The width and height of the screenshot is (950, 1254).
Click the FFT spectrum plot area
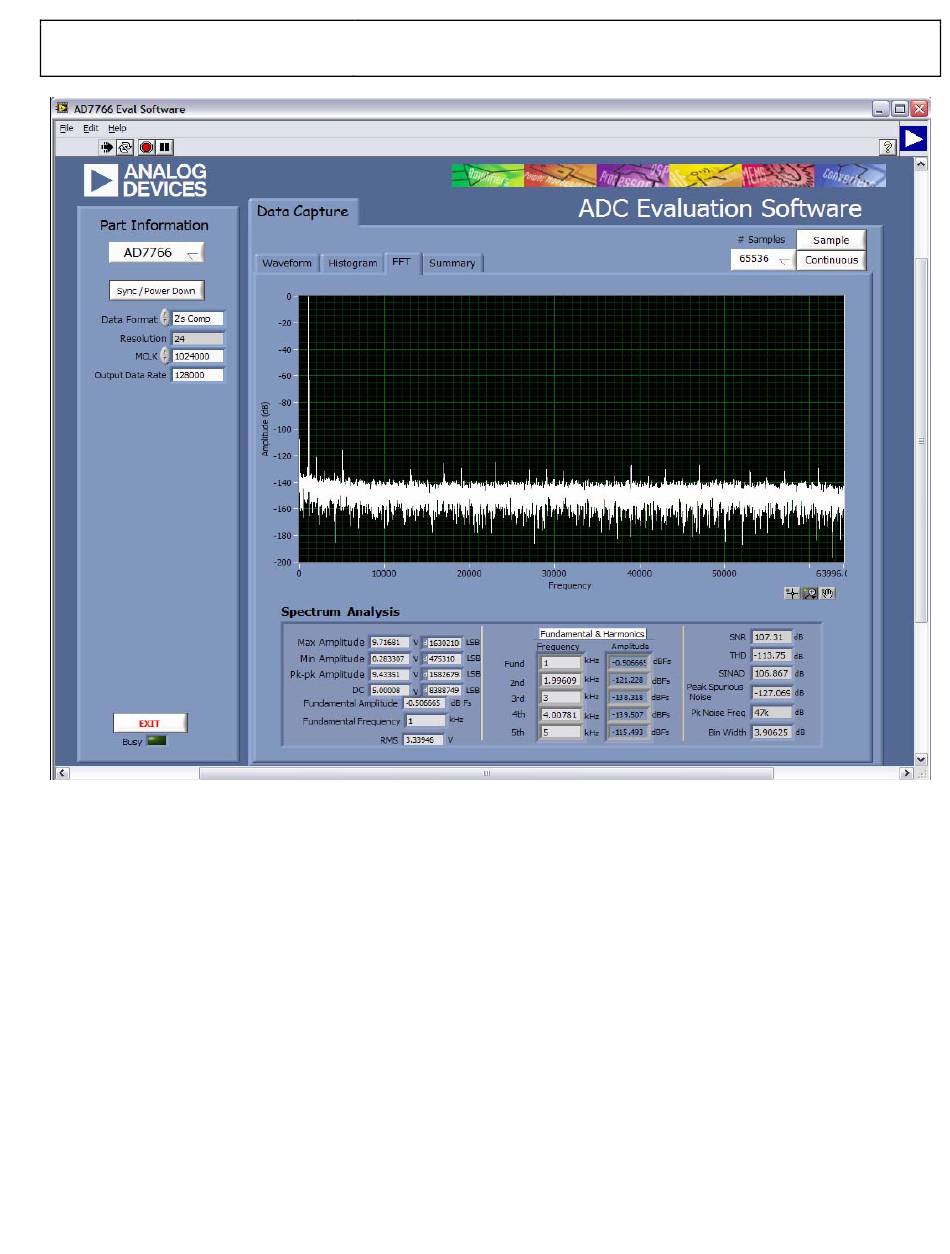click(x=571, y=429)
